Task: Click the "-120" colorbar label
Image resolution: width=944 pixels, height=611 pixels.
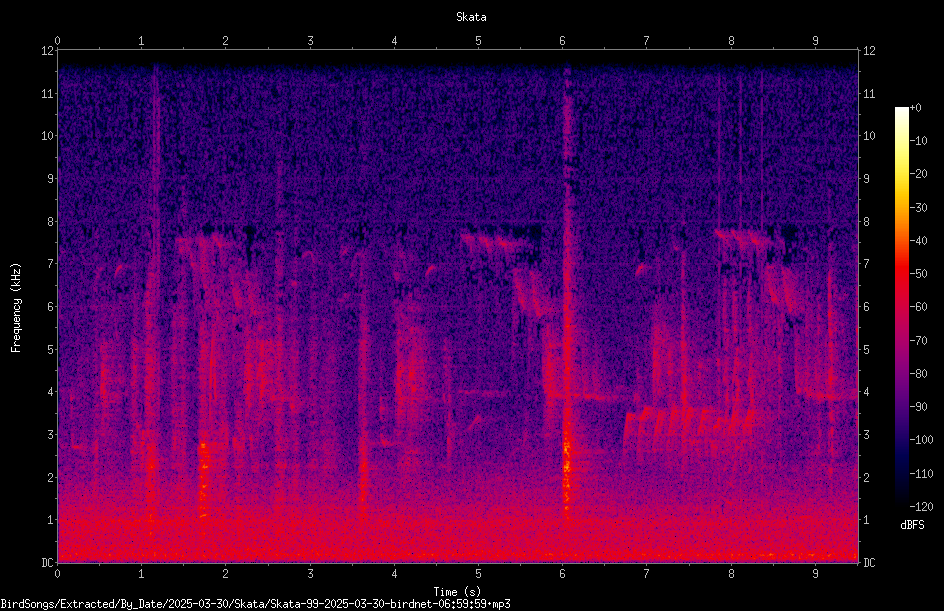Action: pos(922,507)
